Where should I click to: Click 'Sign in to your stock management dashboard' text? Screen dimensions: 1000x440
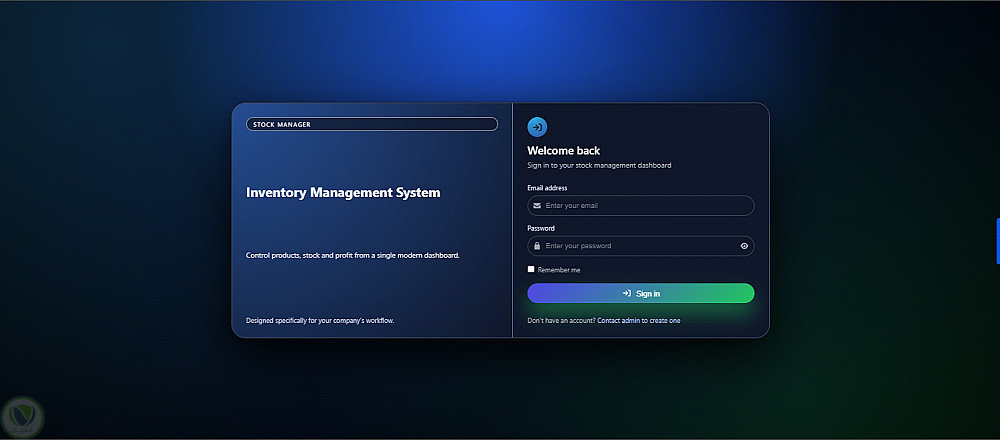(599, 166)
